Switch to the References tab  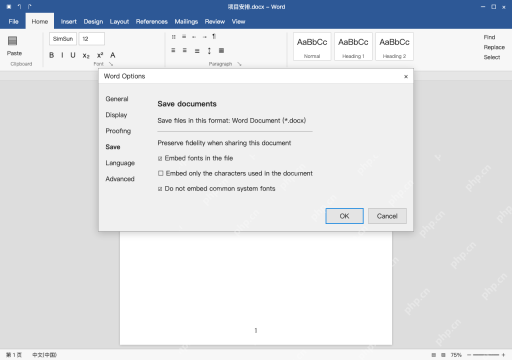(x=152, y=22)
